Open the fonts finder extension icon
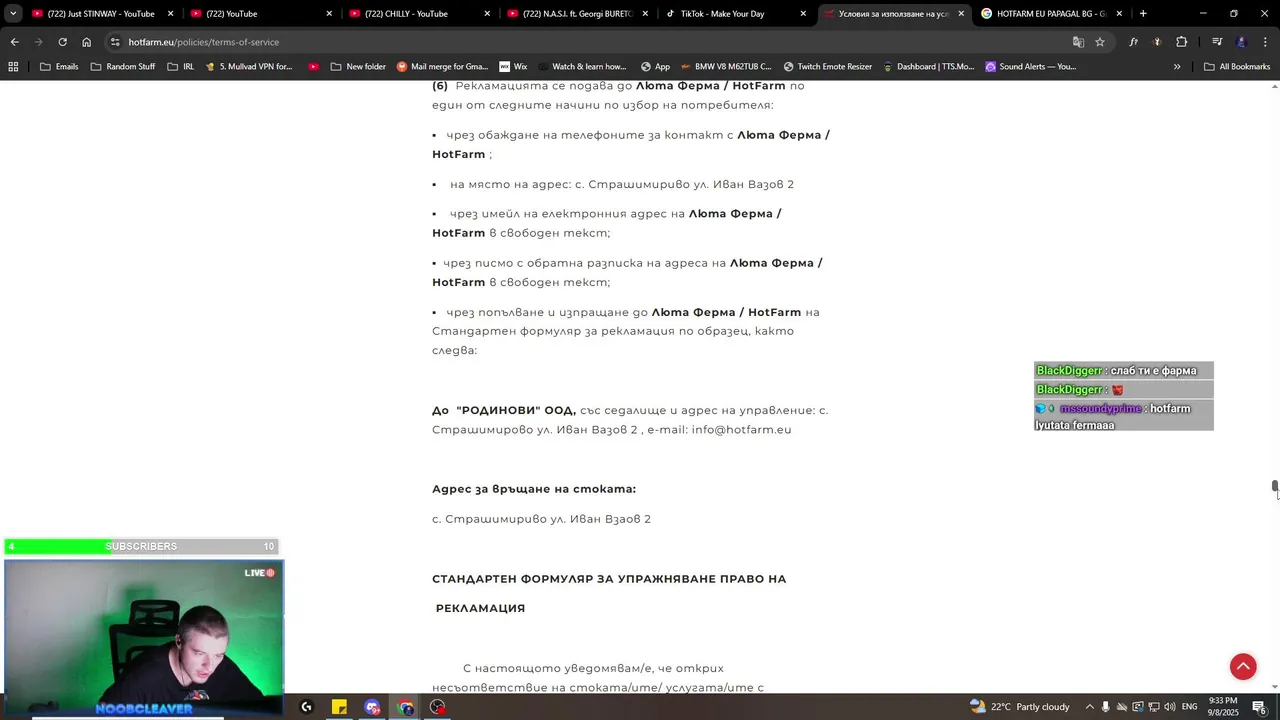 pyautogui.click(x=1133, y=42)
